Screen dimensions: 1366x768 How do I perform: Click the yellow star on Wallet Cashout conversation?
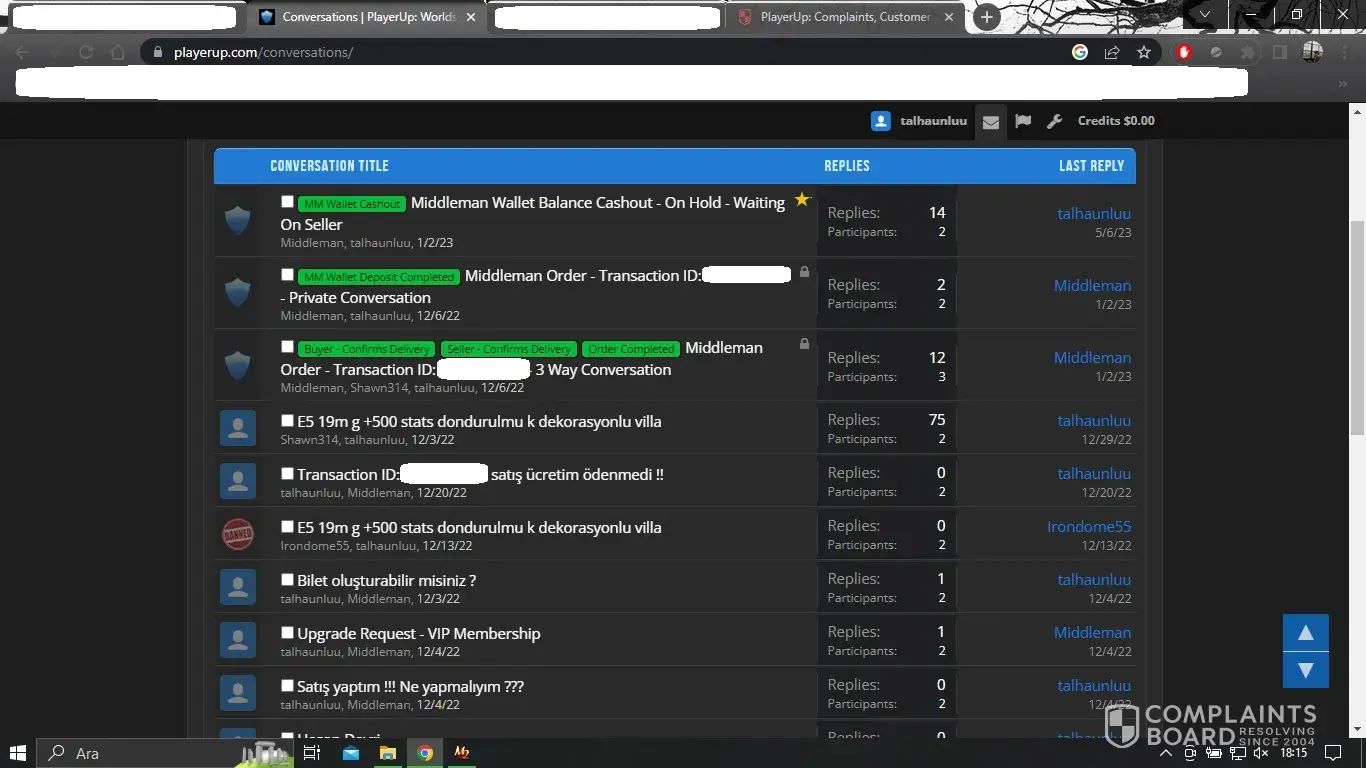801,200
